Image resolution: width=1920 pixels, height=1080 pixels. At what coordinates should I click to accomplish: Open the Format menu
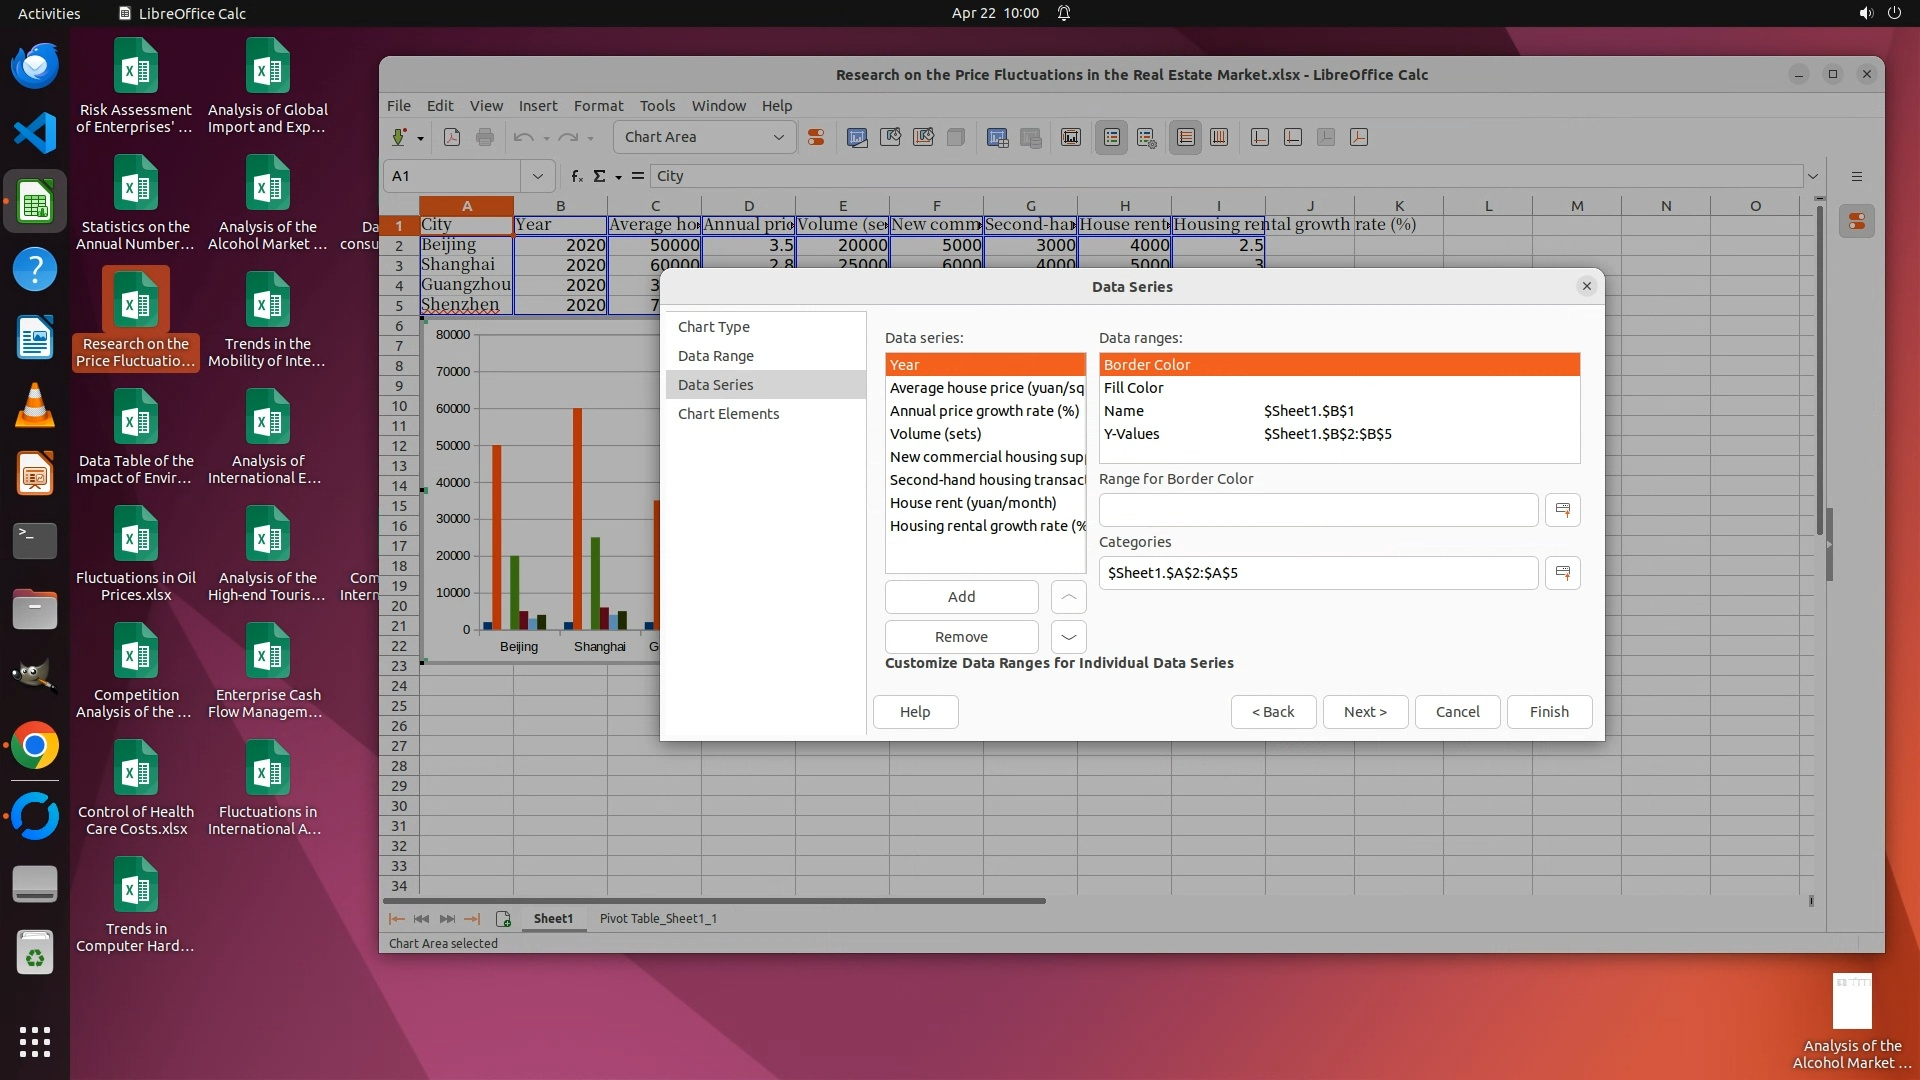click(x=597, y=106)
